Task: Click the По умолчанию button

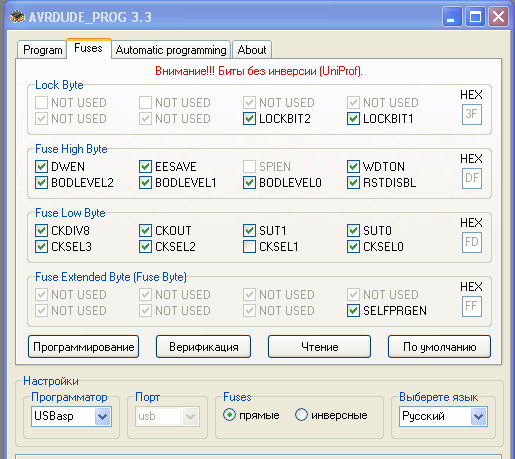Action: click(439, 347)
